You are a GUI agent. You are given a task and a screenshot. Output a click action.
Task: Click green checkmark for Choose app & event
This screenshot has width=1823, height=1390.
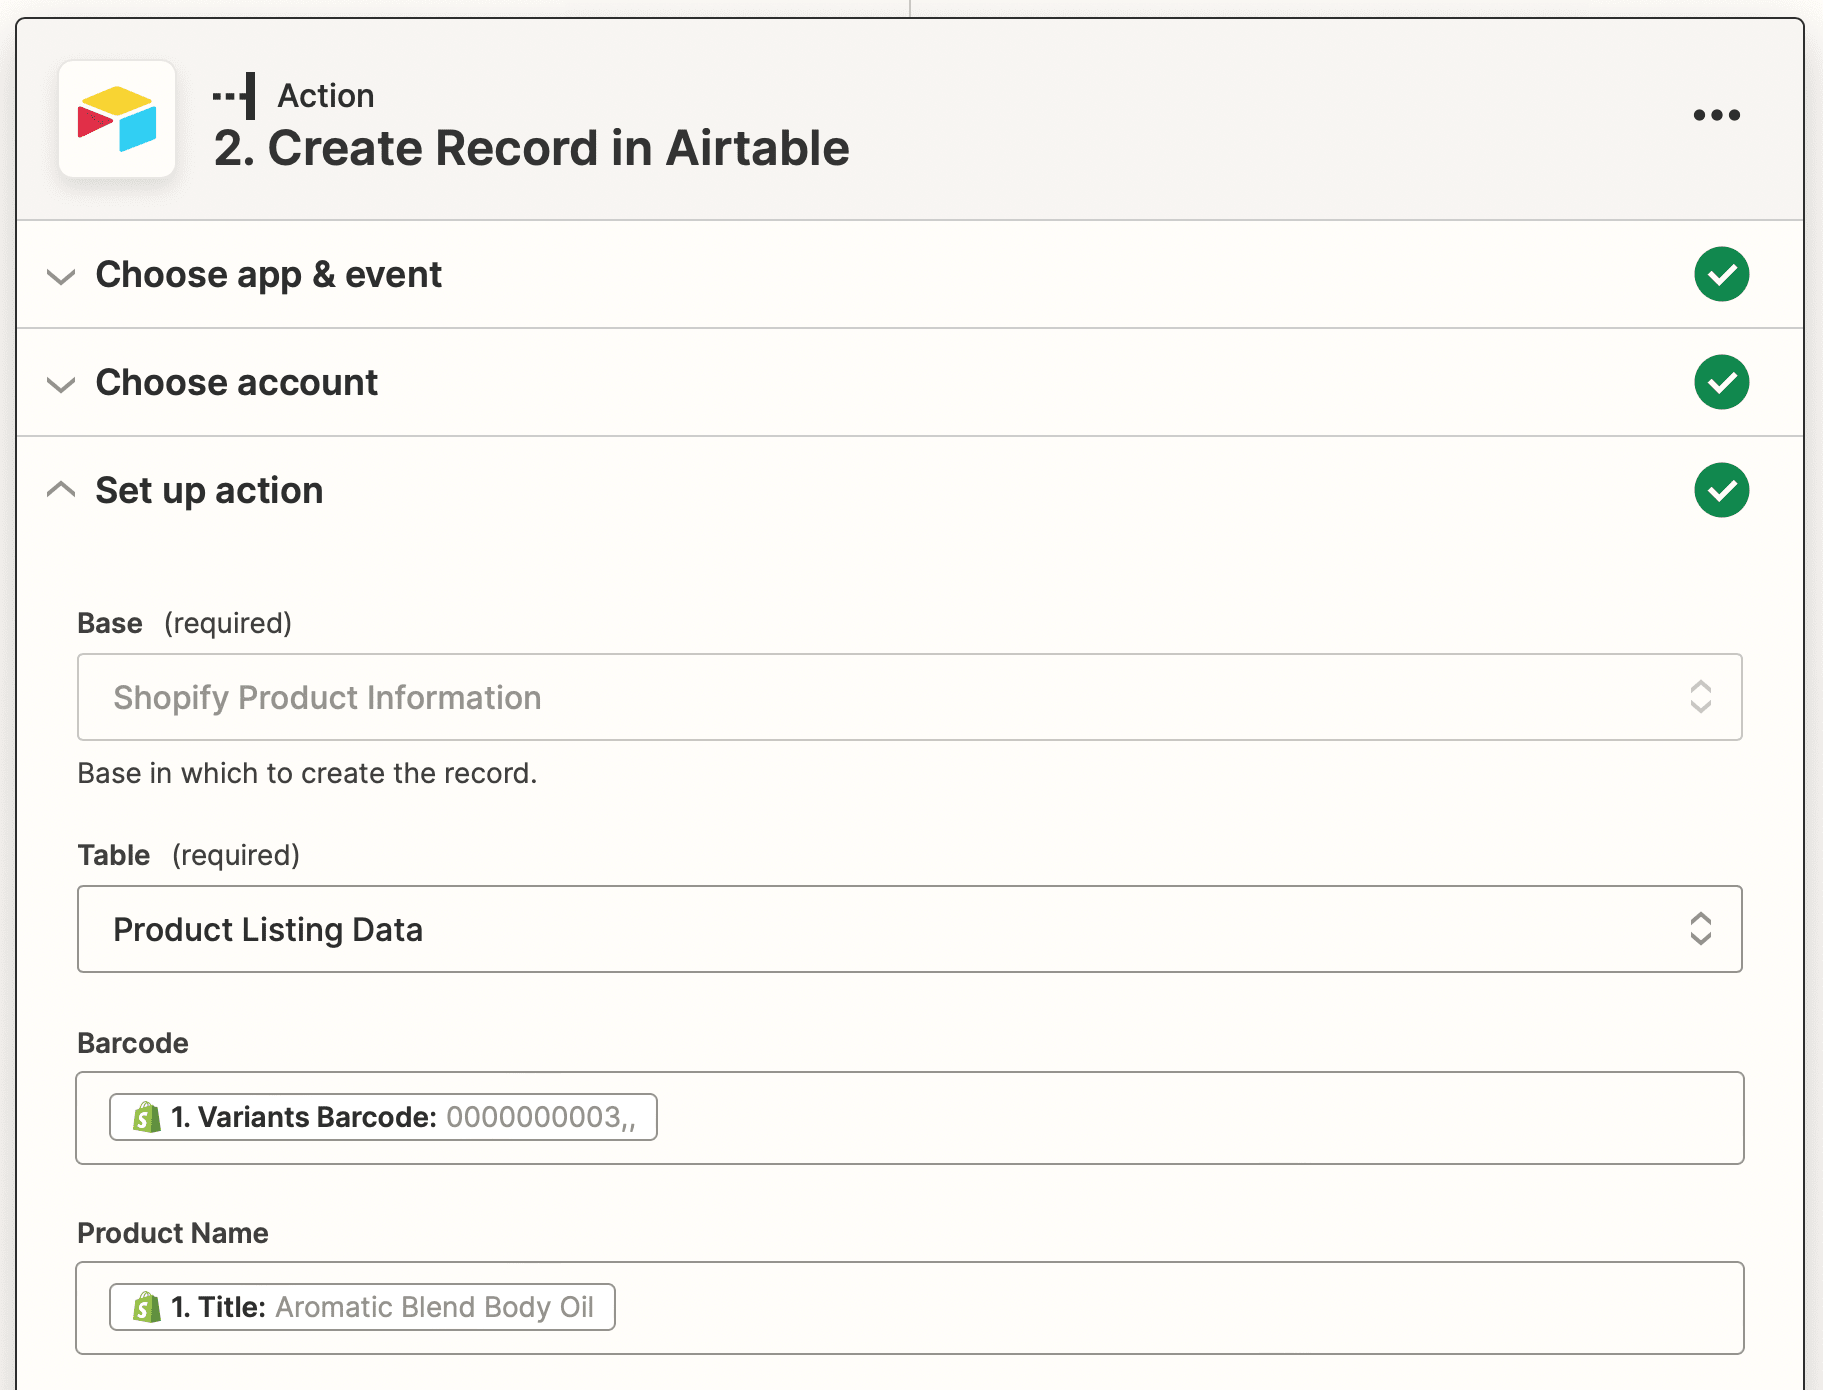[x=1721, y=274]
